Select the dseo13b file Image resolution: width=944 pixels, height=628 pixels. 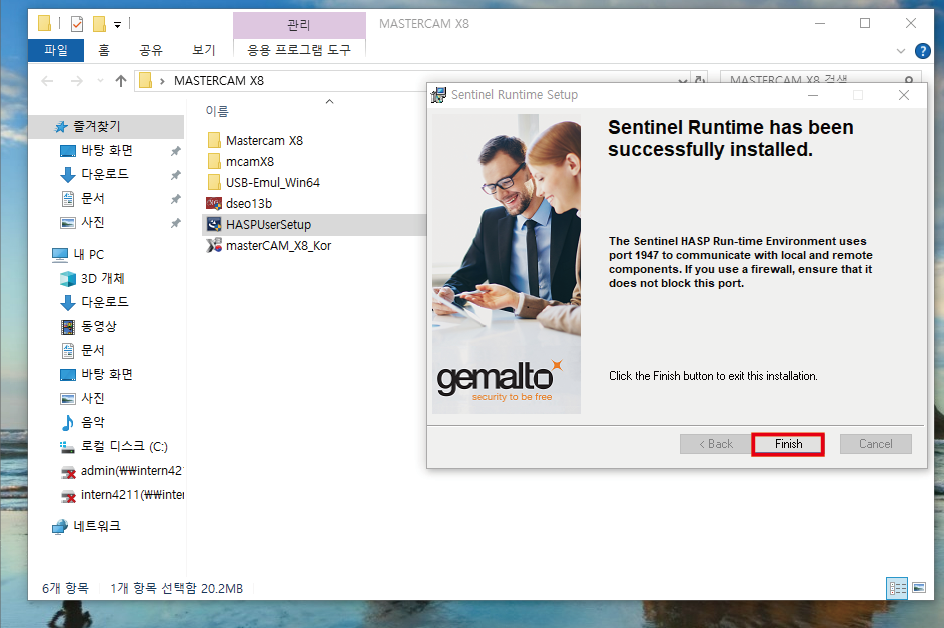(248, 204)
